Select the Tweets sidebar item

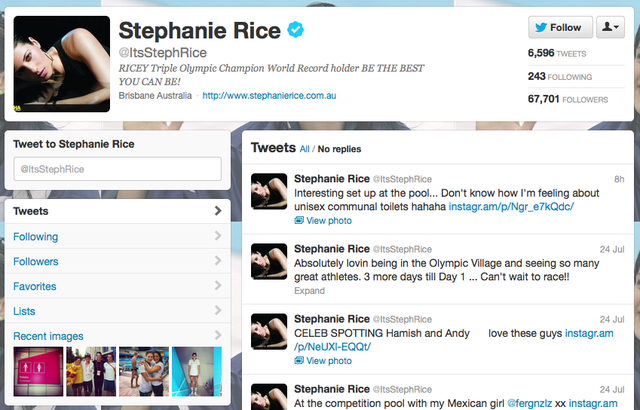(x=118, y=211)
